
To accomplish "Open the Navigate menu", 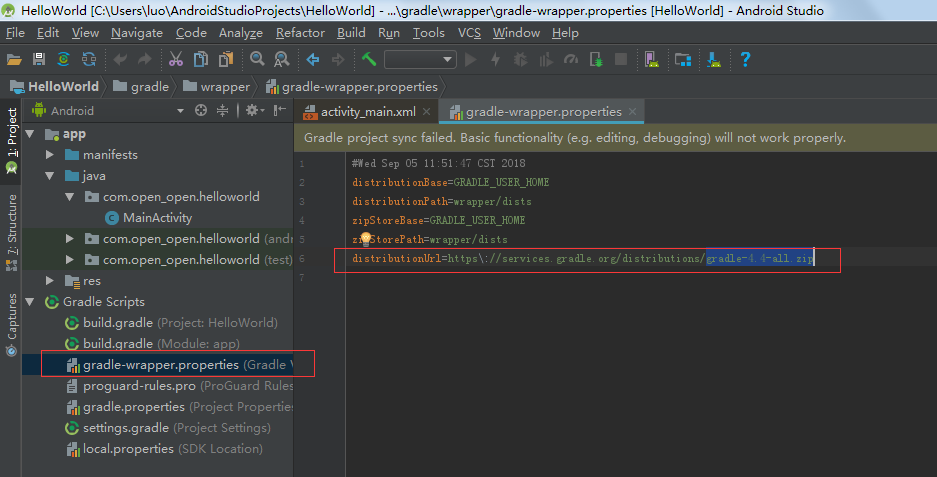I will click(x=137, y=33).
